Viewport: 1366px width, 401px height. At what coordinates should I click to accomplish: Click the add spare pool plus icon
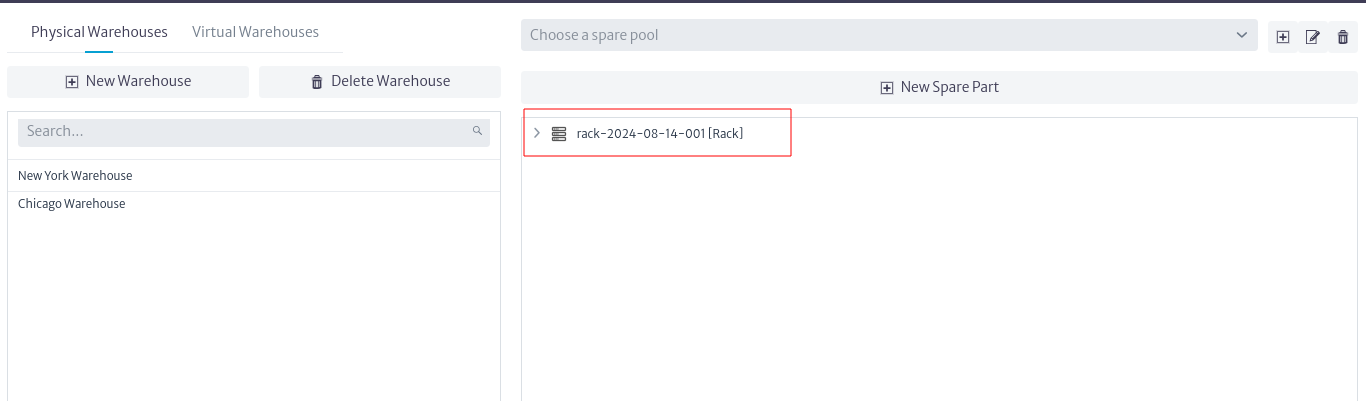point(1283,37)
